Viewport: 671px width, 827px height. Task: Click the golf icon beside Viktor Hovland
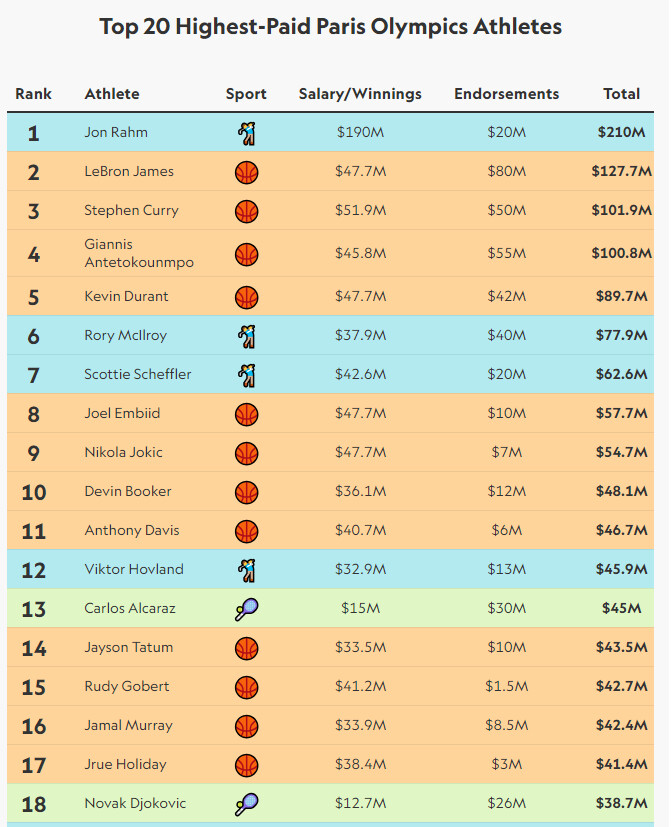[246, 570]
